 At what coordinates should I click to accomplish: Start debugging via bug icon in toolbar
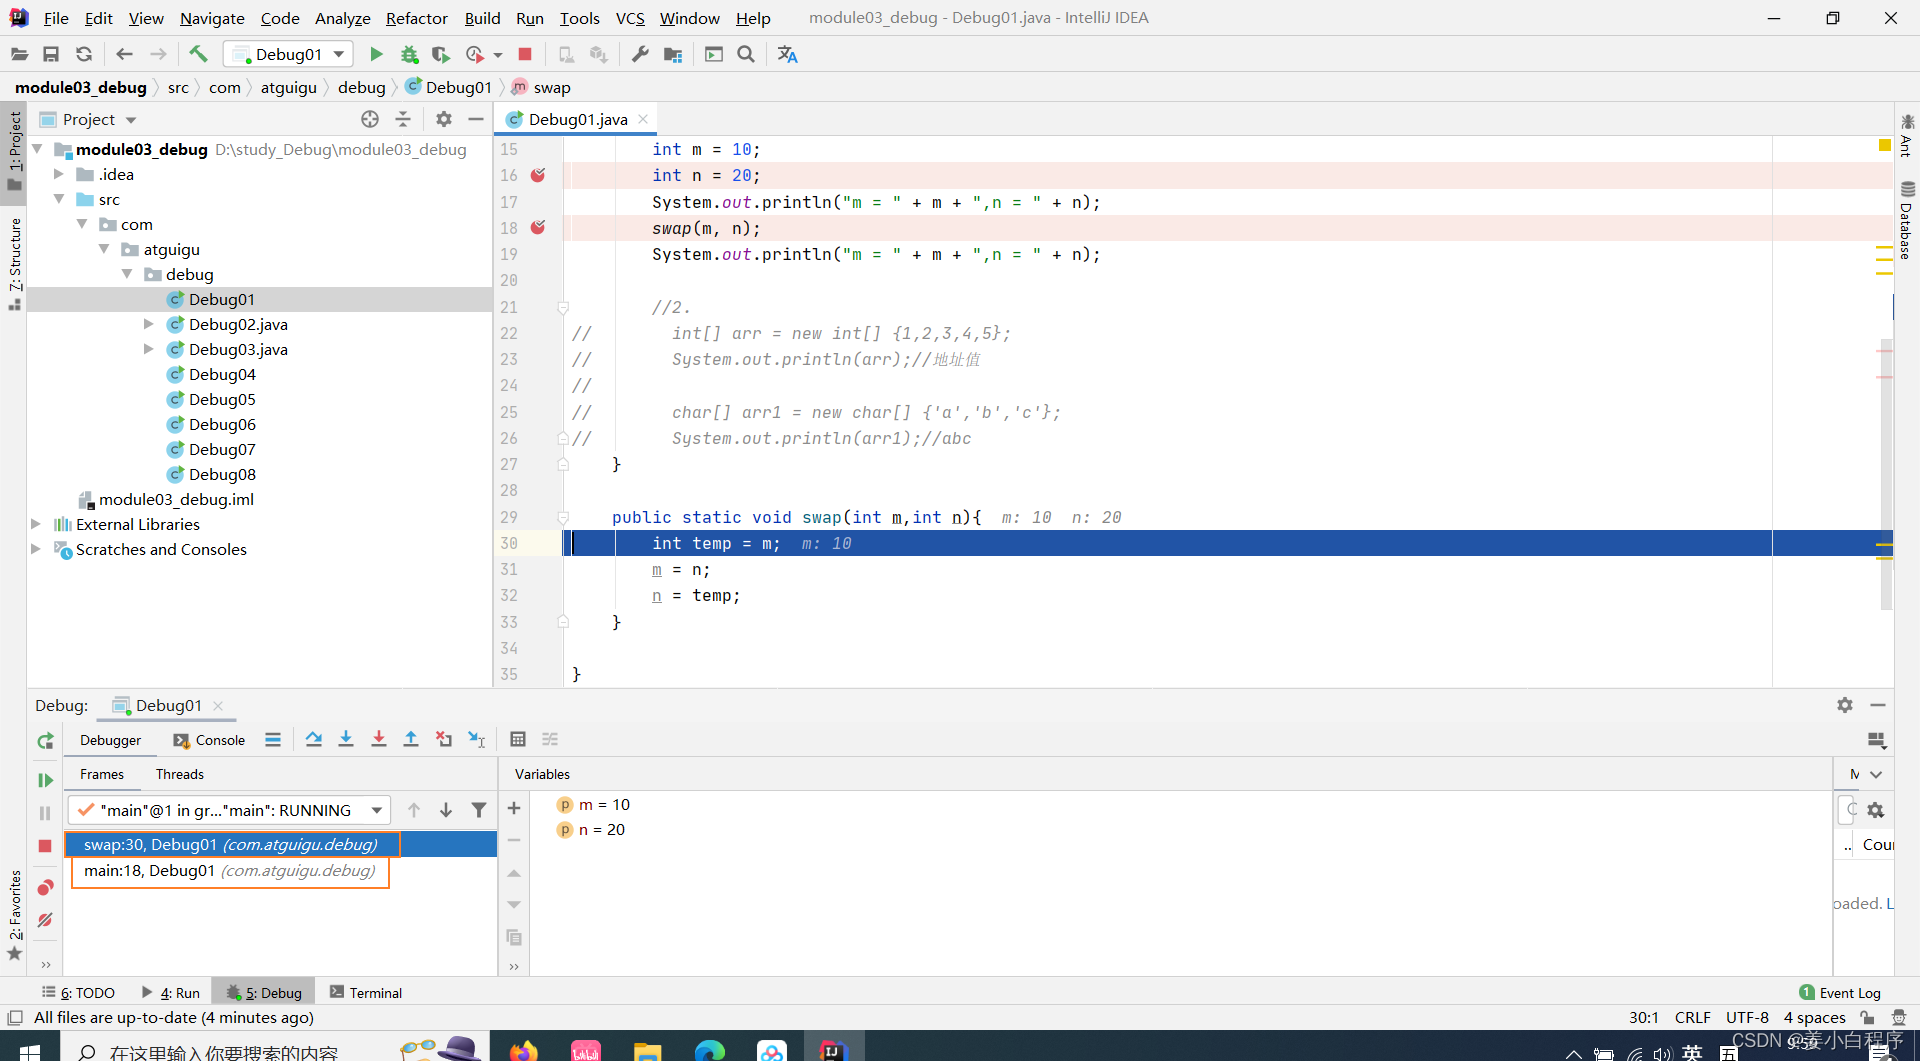[x=409, y=54]
